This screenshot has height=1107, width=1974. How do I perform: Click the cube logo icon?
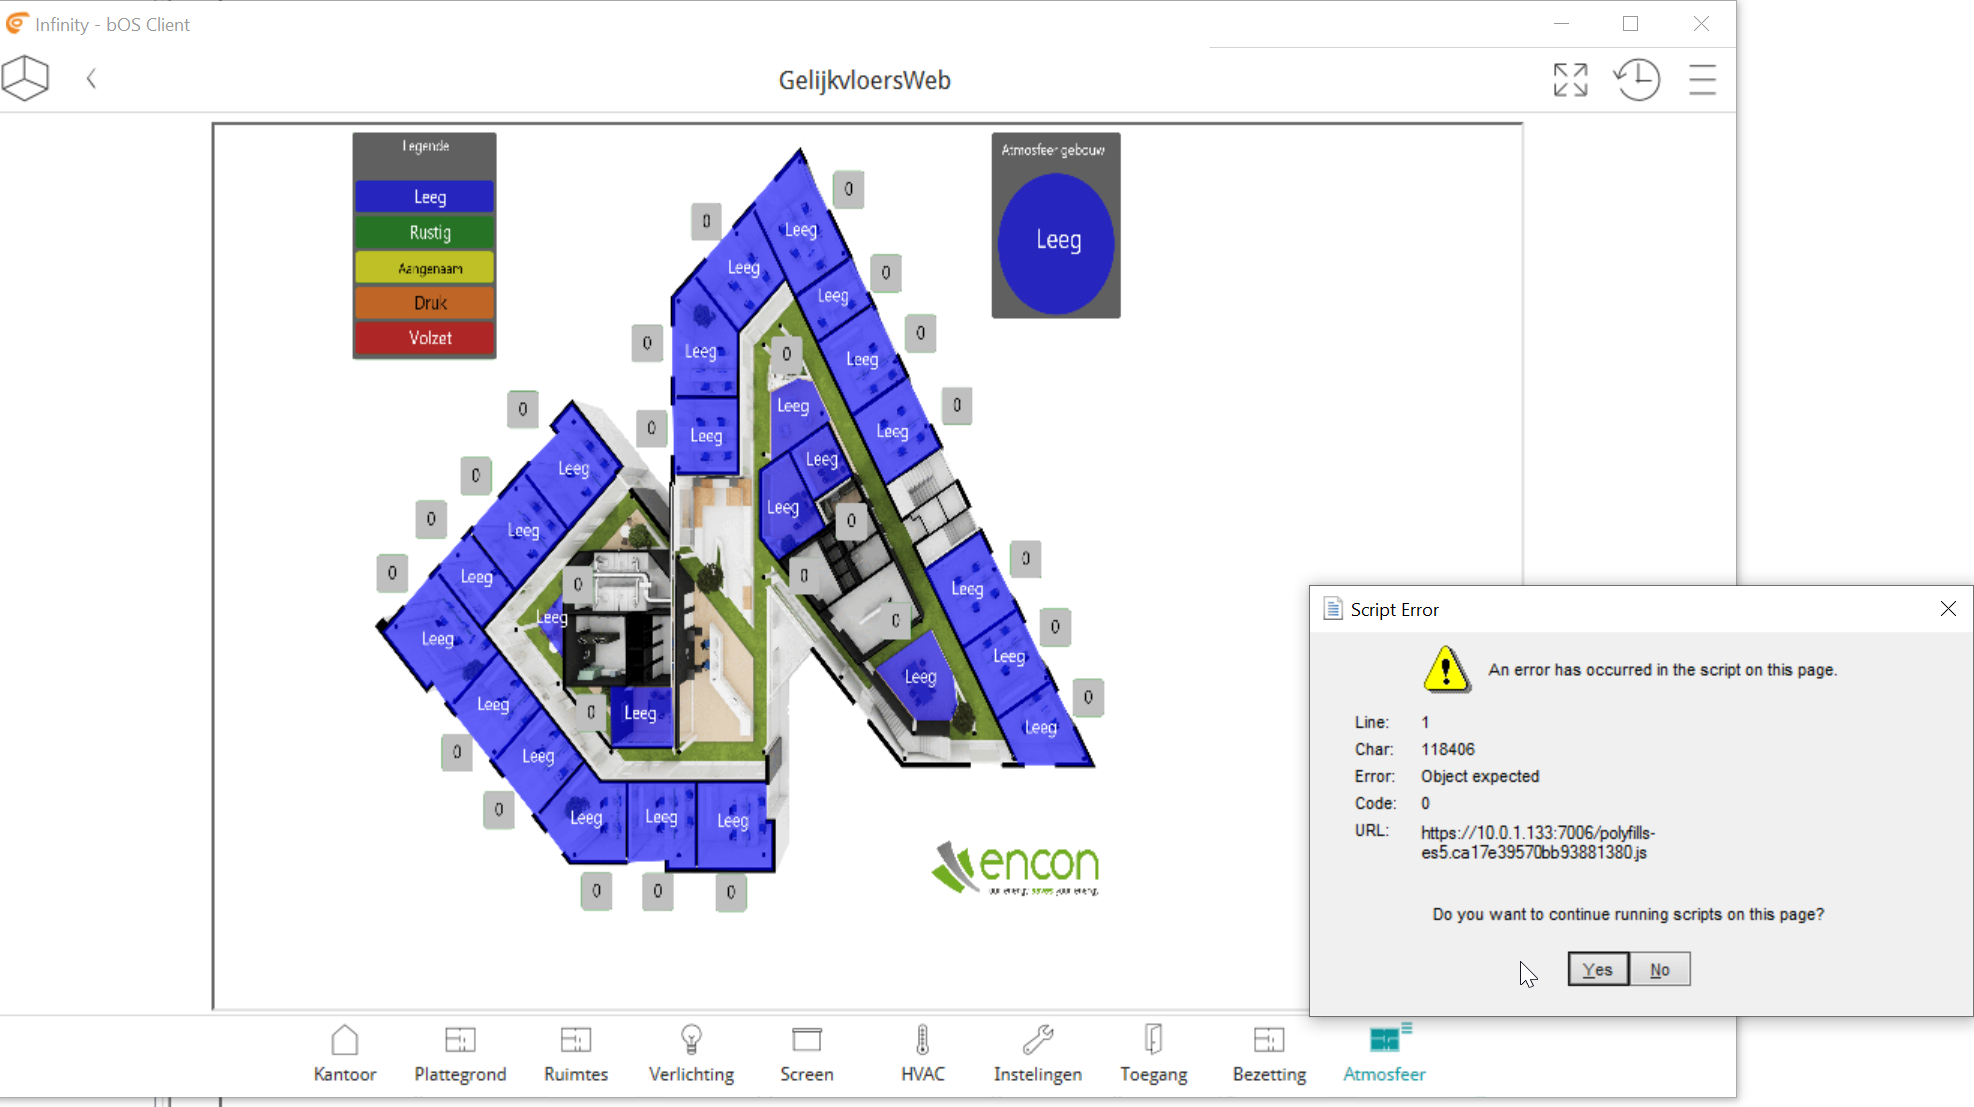[x=25, y=78]
